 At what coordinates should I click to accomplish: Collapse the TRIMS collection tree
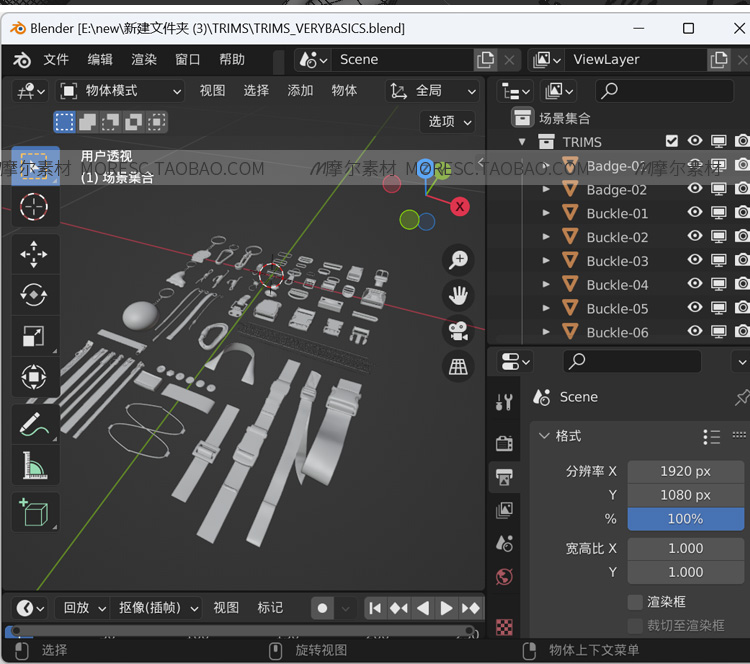(522, 142)
